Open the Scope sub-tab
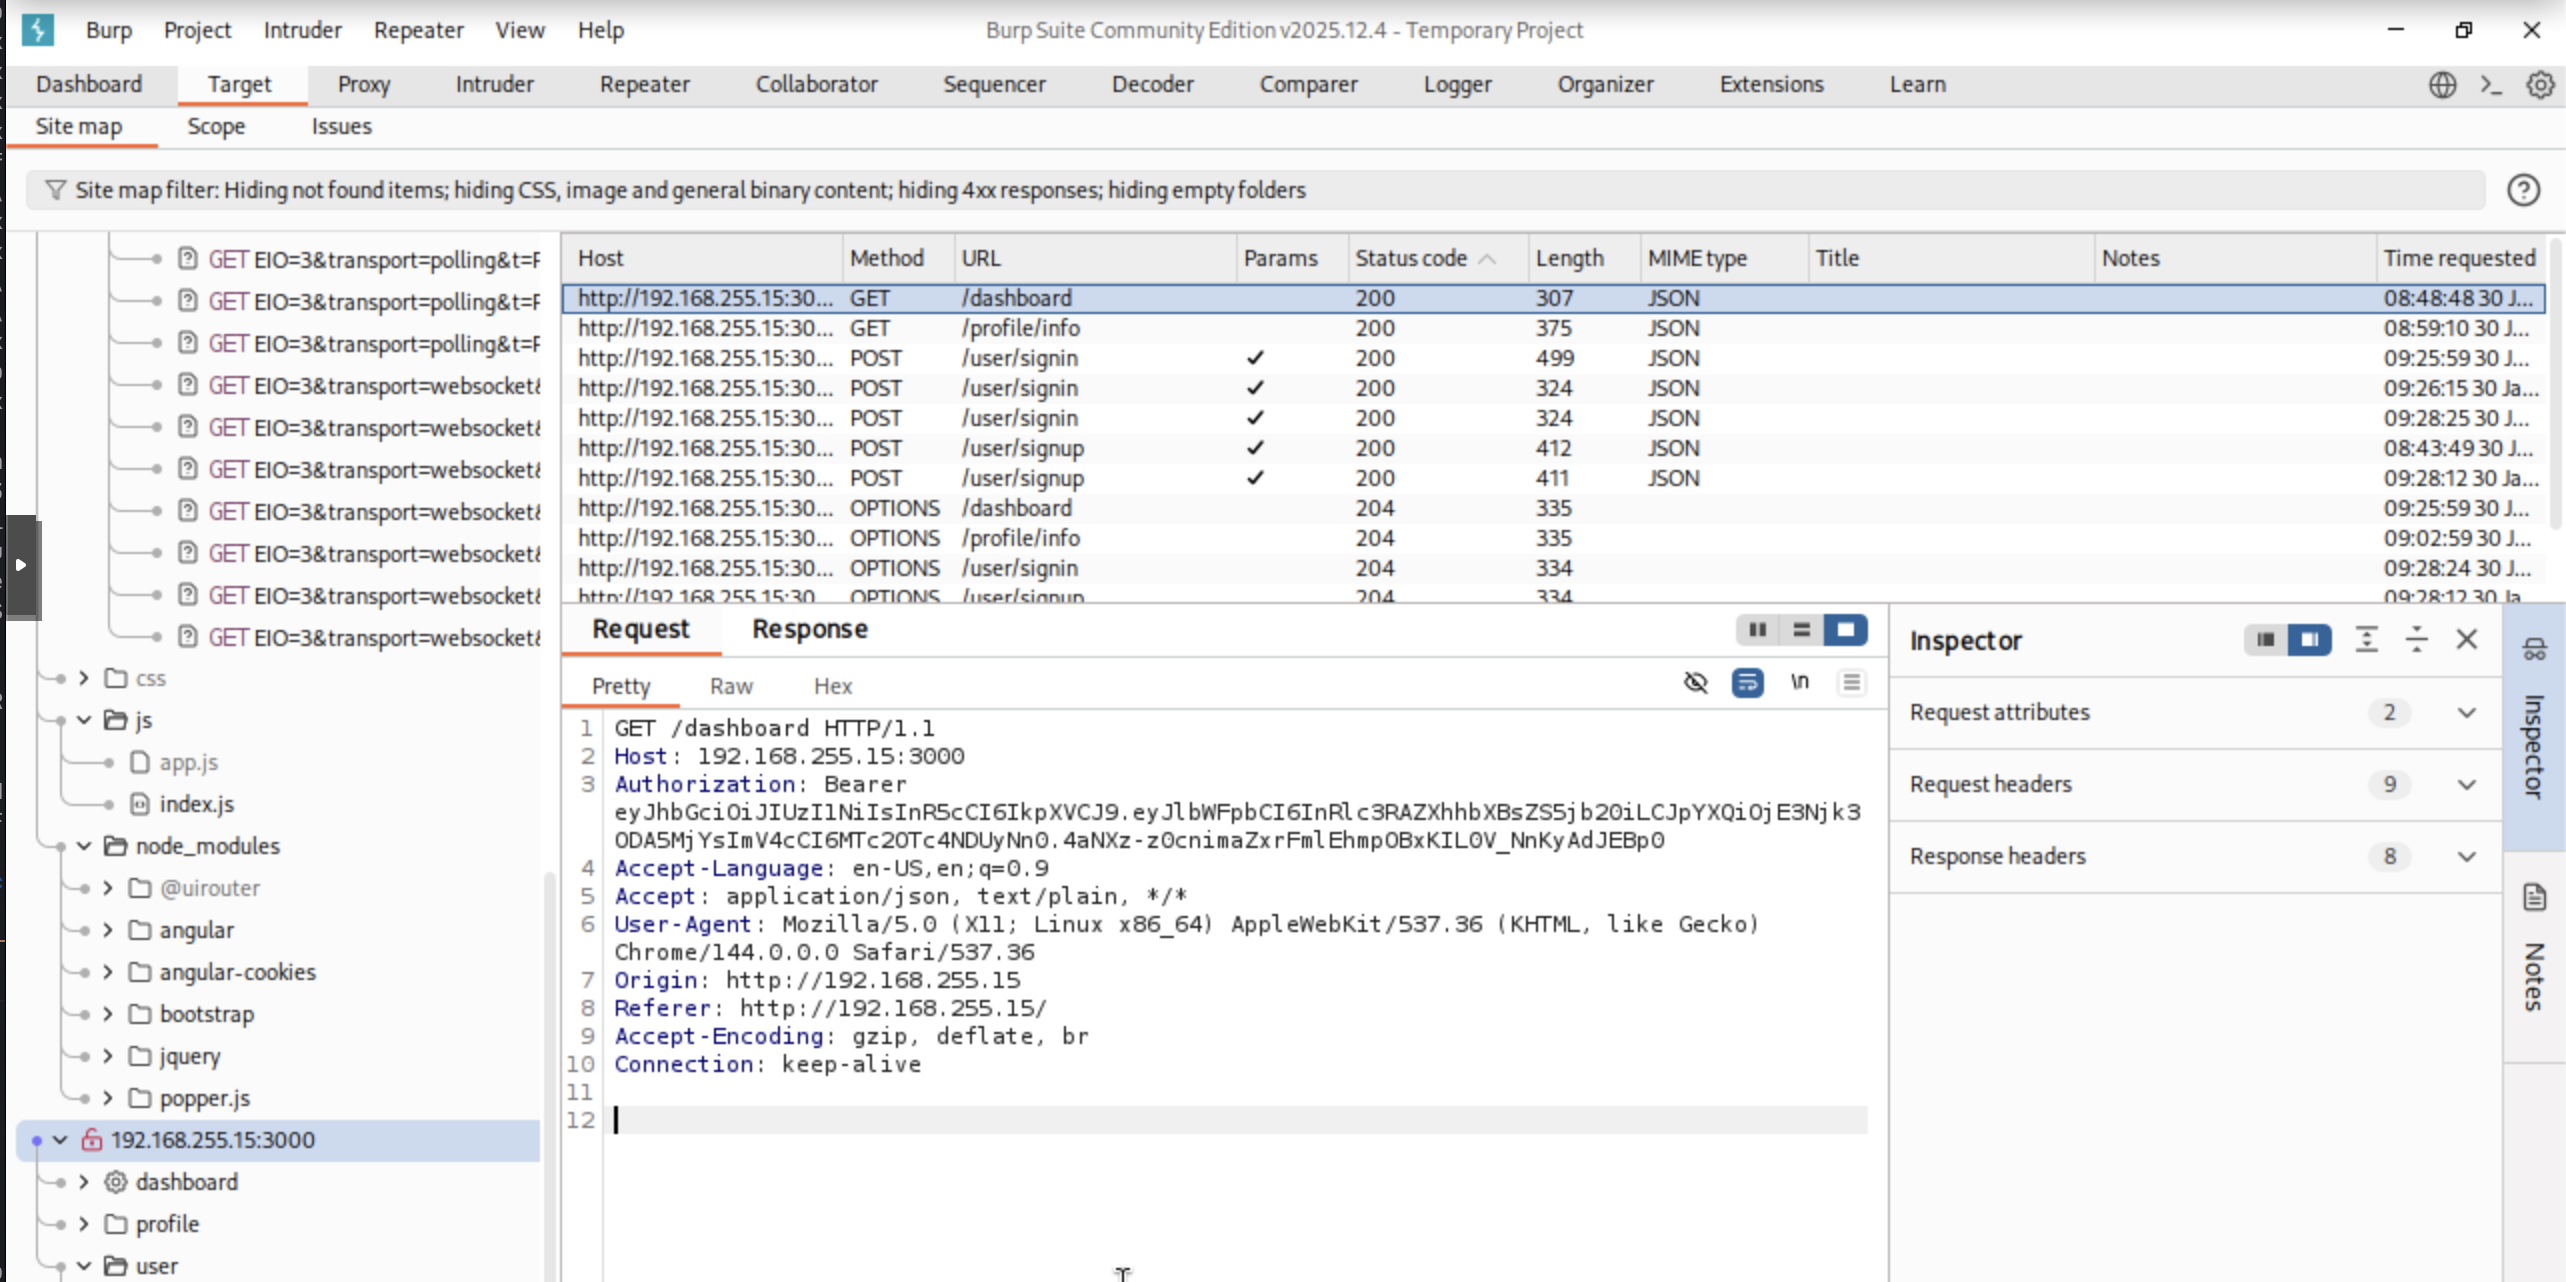The image size is (2566, 1282). pyautogui.click(x=216, y=127)
